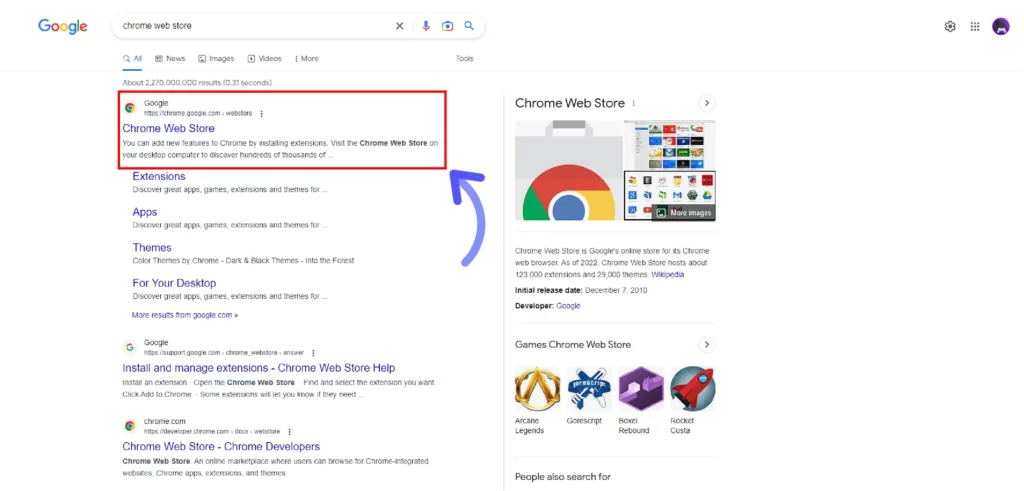Open Gorescript game icon
This screenshot has height=491, width=1024.
[589, 388]
